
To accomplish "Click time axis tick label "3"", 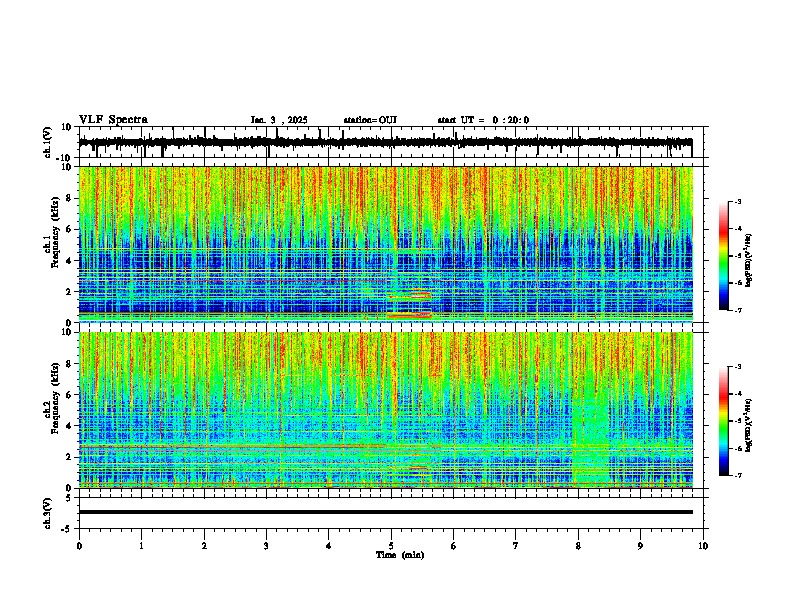I will [267, 546].
